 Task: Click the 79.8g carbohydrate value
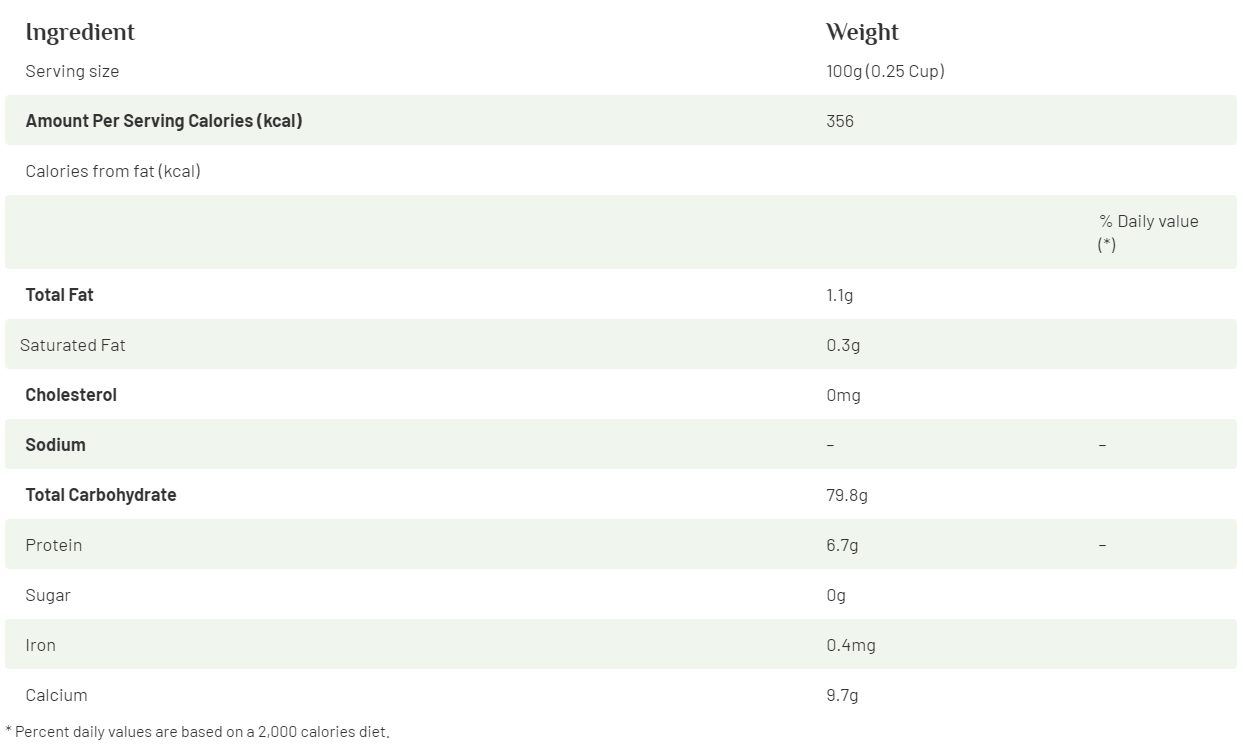(x=847, y=495)
